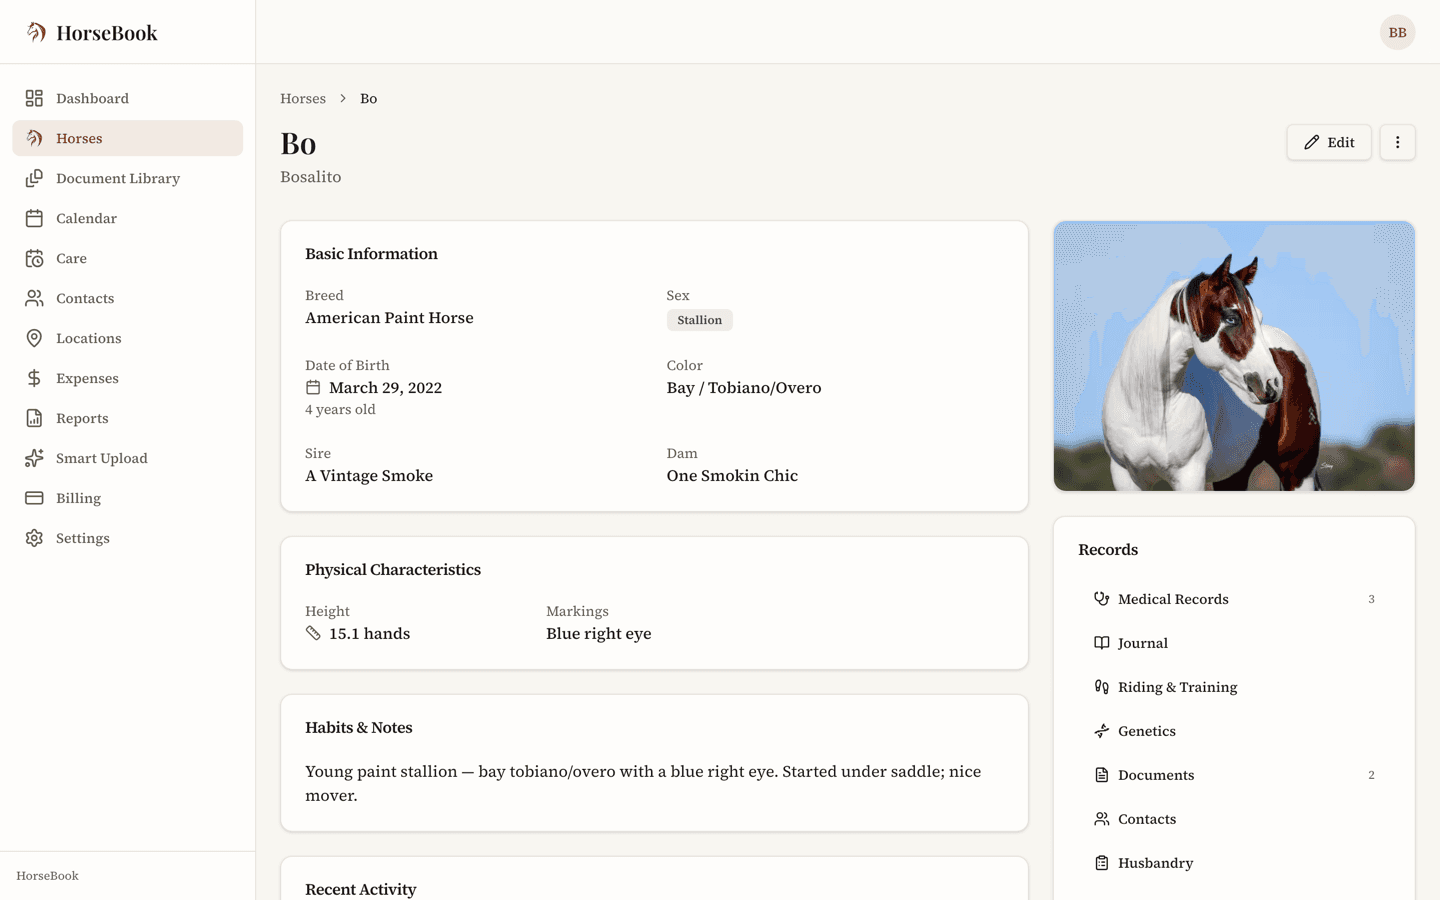The width and height of the screenshot is (1440, 900).
Task: Click the Document Library files icon
Action: [x=34, y=178]
